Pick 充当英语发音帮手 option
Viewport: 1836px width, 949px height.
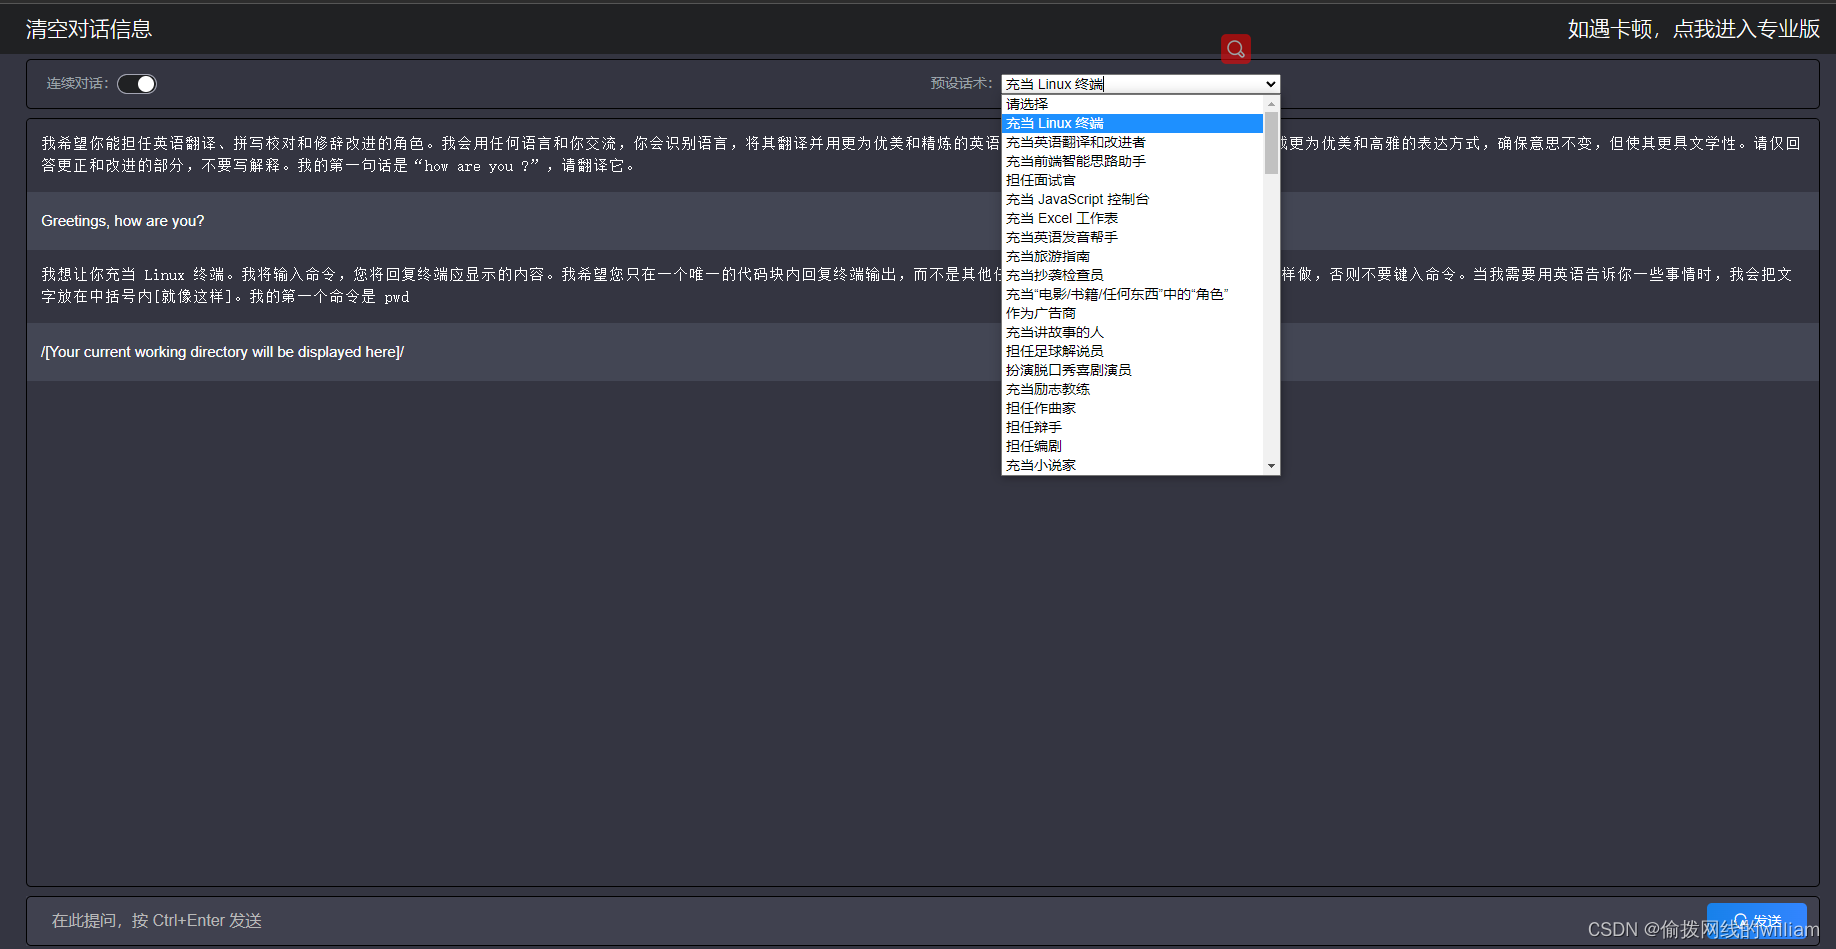[1133, 237]
